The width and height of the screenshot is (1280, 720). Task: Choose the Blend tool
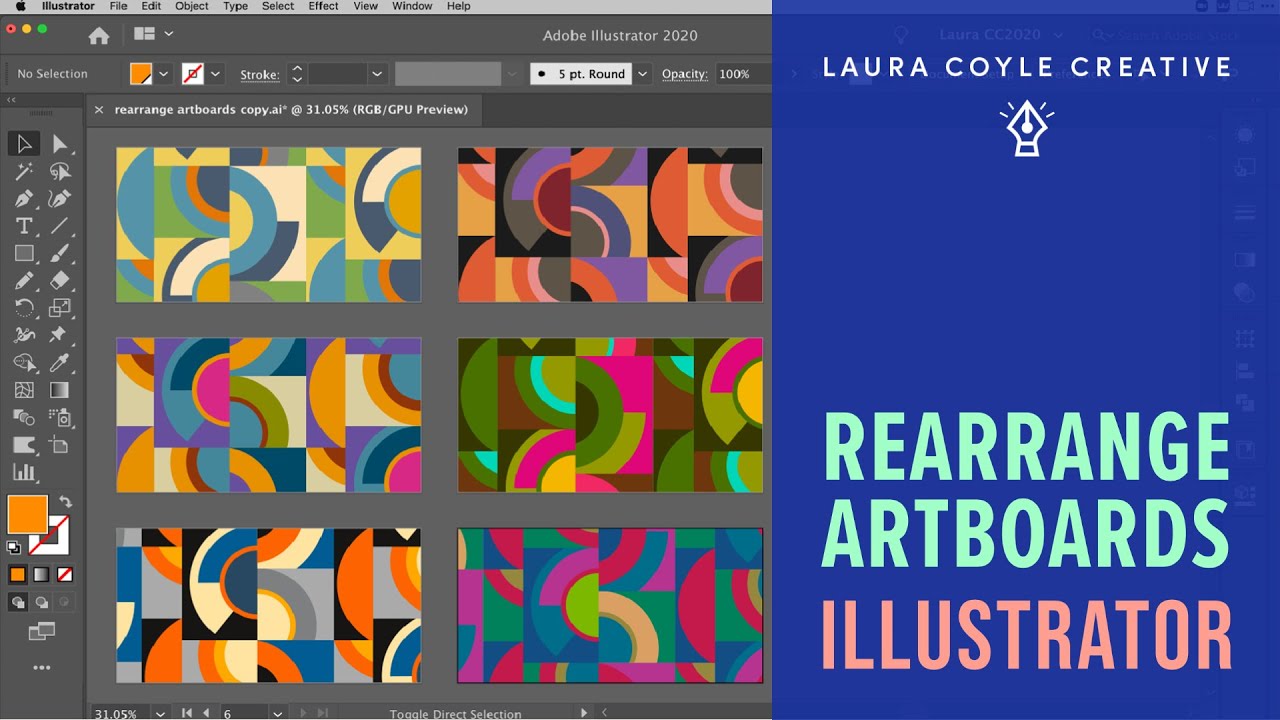[24, 417]
